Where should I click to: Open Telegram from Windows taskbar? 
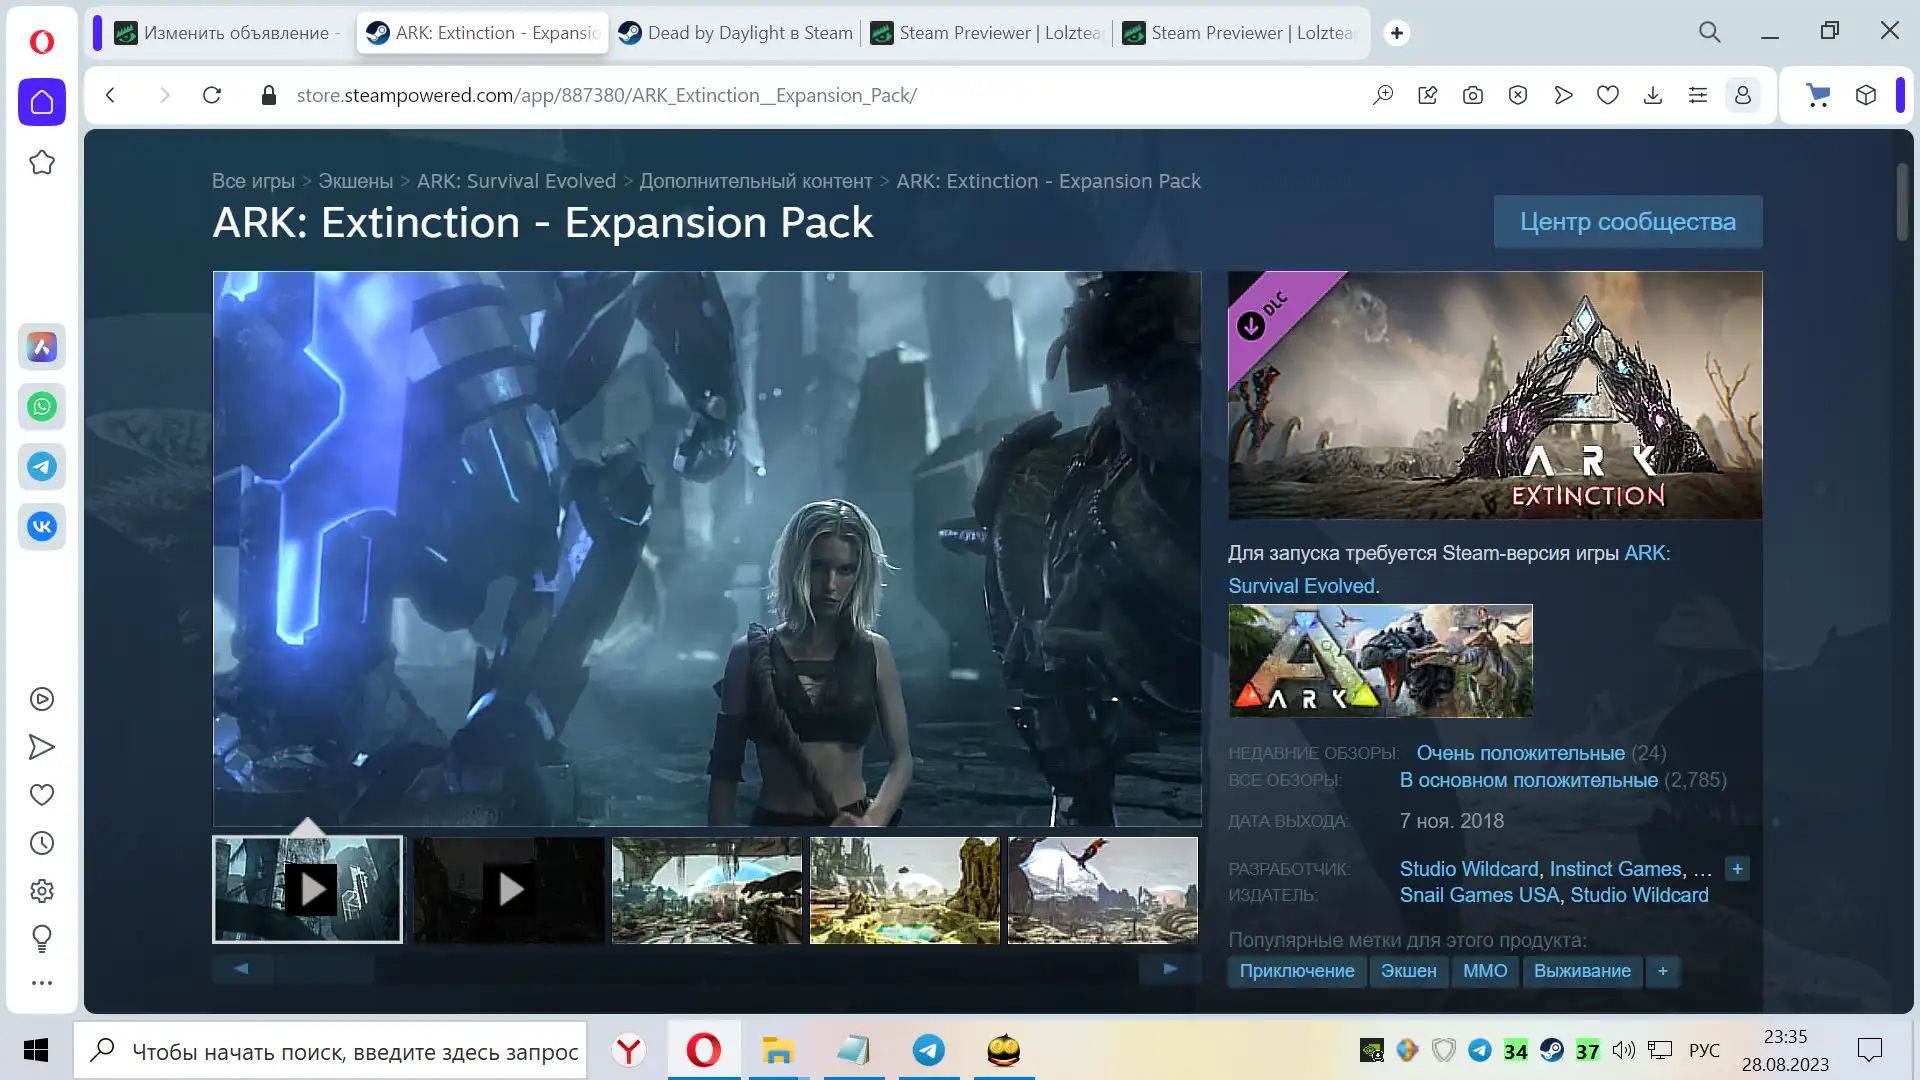pyautogui.click(x=929, y=1050)
